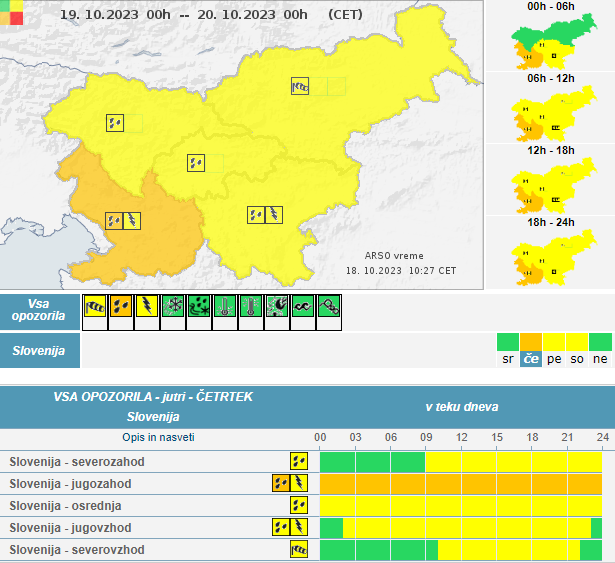
Task: Select the 'ne' day tab
Action: tap(600, 358)
